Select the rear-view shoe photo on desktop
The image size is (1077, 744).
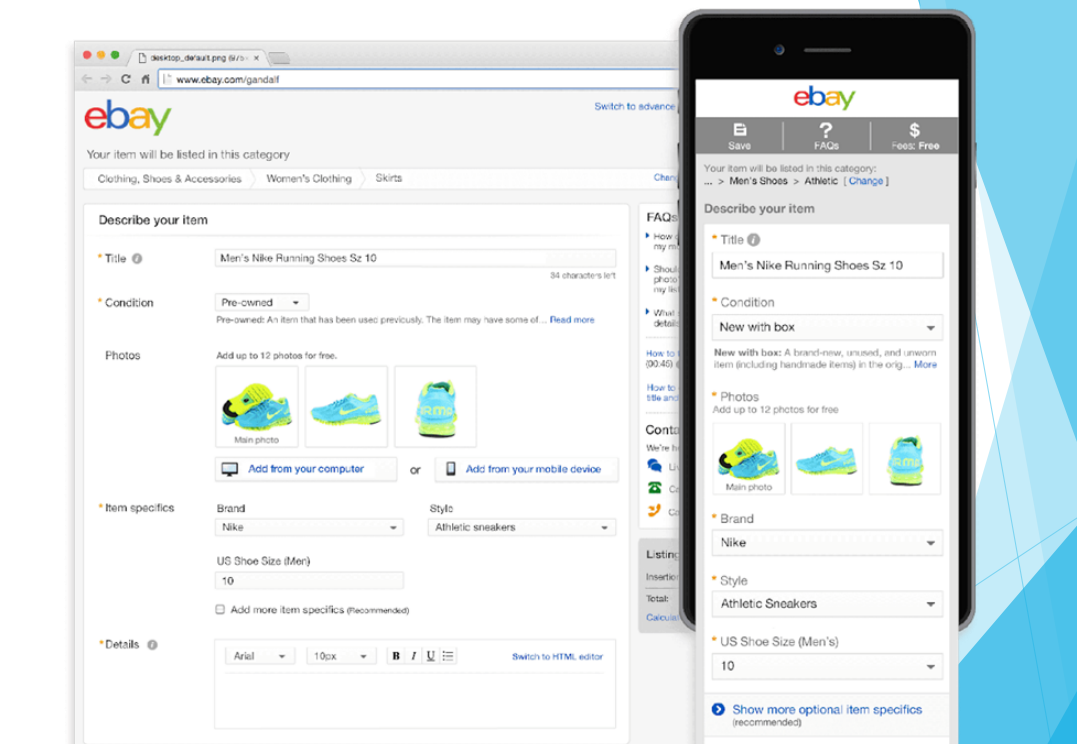coord(435,406)
